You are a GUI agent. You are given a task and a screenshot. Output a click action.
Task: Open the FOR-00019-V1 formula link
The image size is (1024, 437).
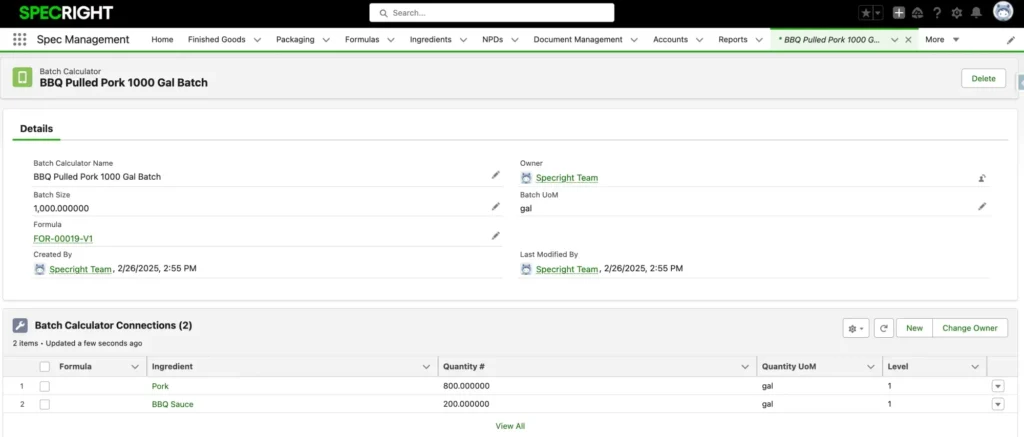tap(63, 239)
